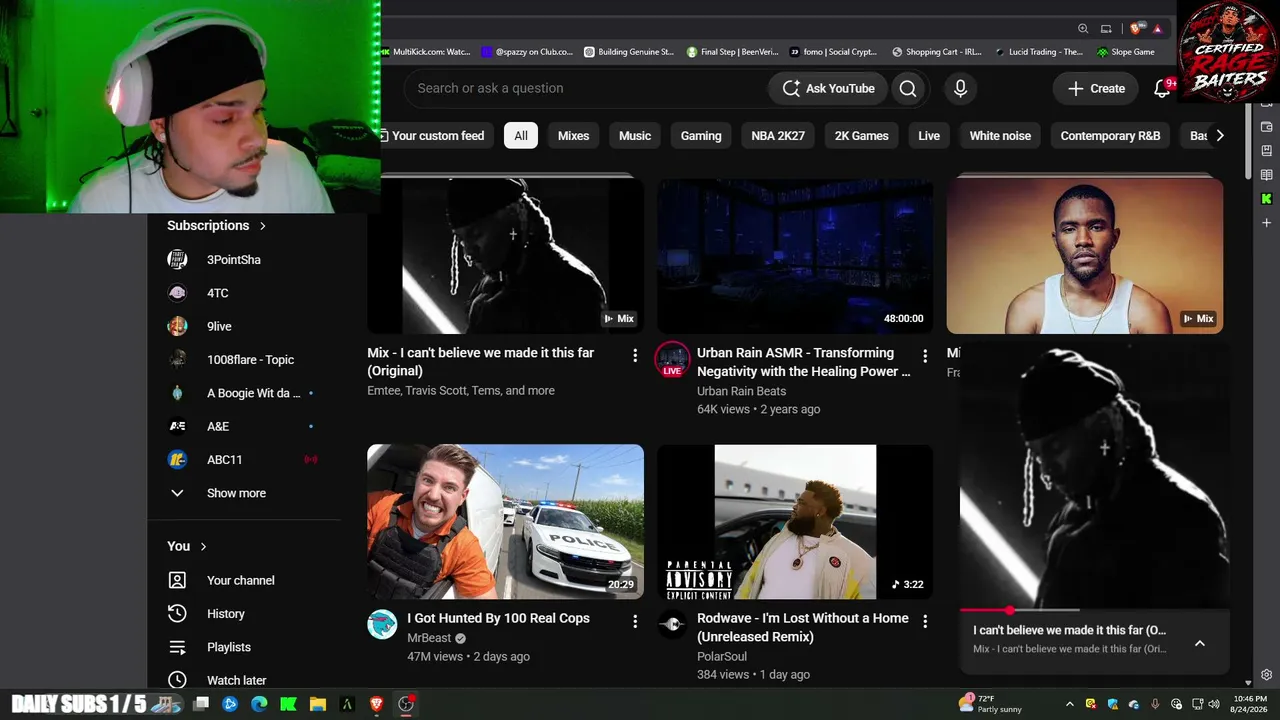Screen dimensions: 1280x720
Task: Expand the You section
Action: coord(187,546)
